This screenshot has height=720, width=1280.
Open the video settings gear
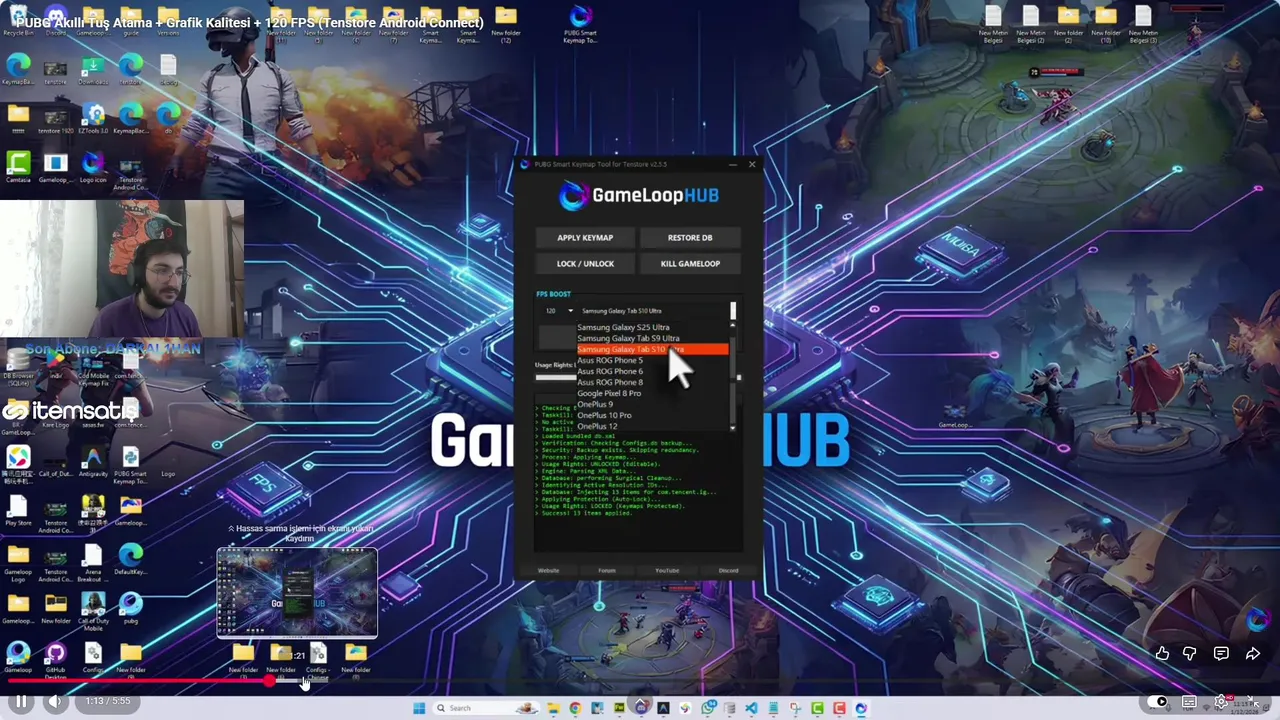(x=1221, y=702)
